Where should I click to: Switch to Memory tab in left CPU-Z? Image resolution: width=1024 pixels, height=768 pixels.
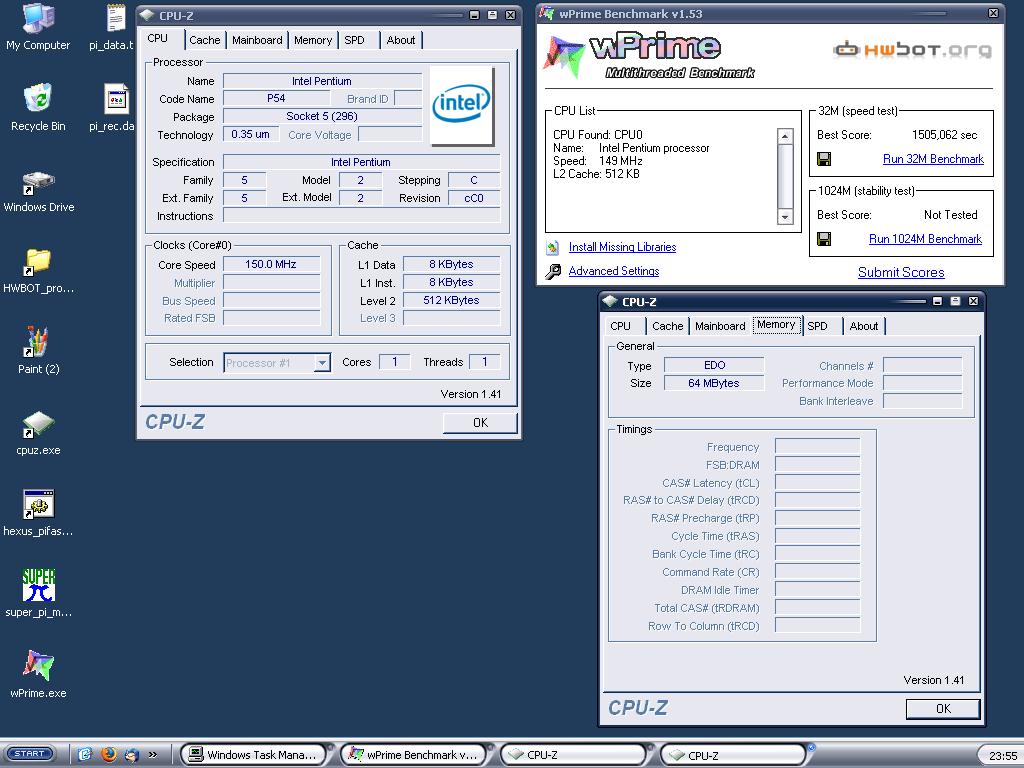point(313,40)
